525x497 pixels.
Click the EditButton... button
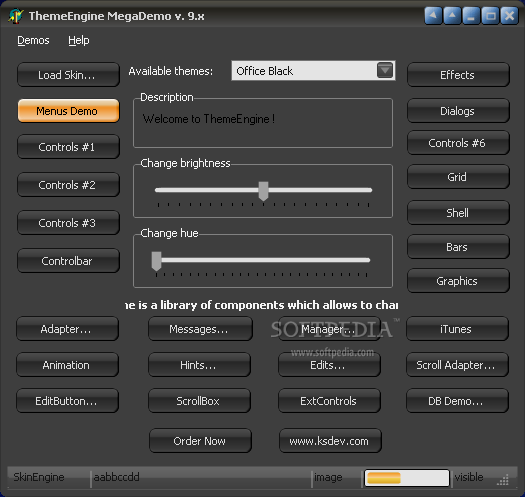pos(67,401)
